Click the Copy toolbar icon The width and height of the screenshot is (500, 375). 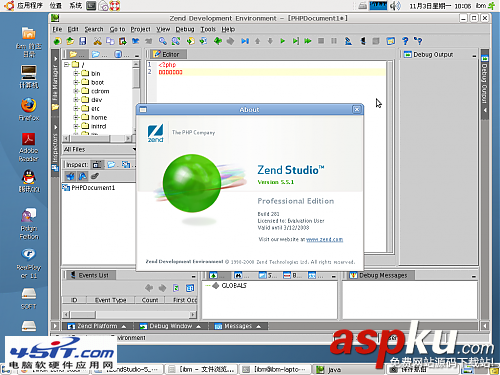110,41
